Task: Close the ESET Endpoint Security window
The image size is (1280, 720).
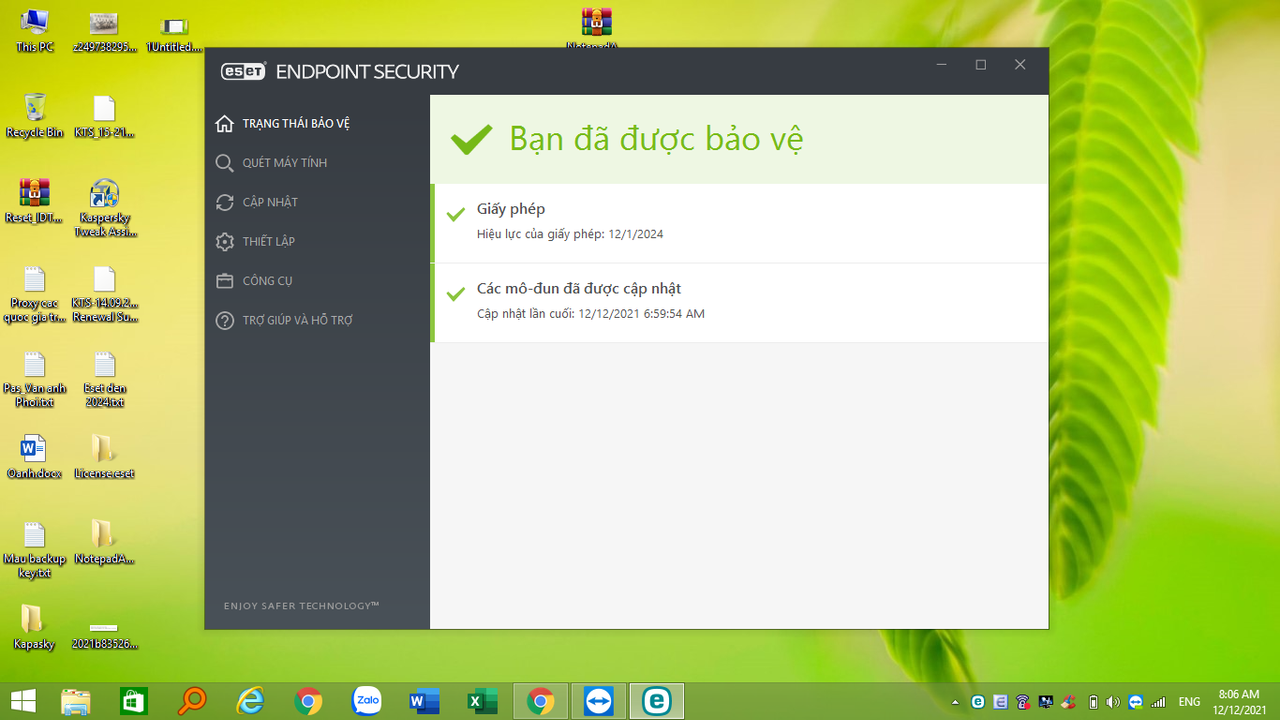Action: pyautogui.click(x=1020, y=65)
